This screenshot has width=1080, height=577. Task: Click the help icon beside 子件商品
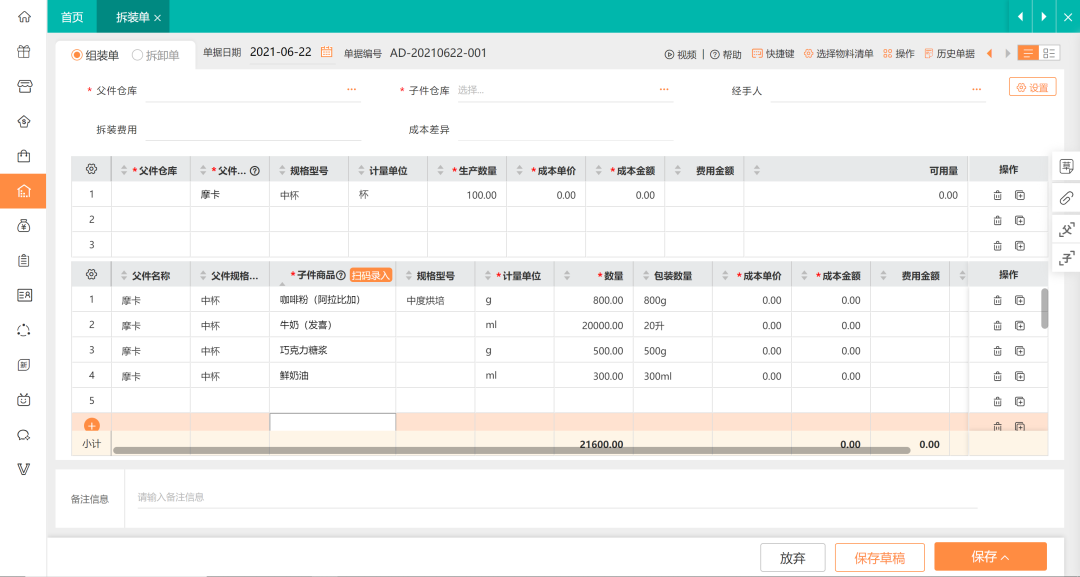pos(341,275)
